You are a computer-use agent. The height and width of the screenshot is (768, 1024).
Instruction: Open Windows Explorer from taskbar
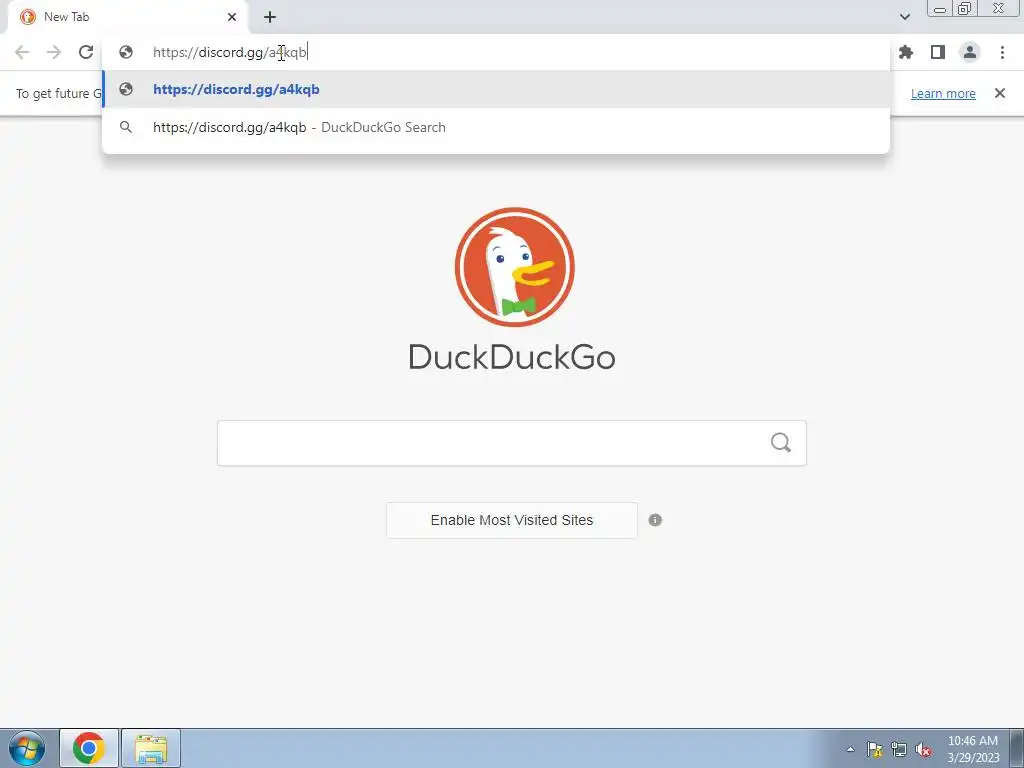click(151, 748)
